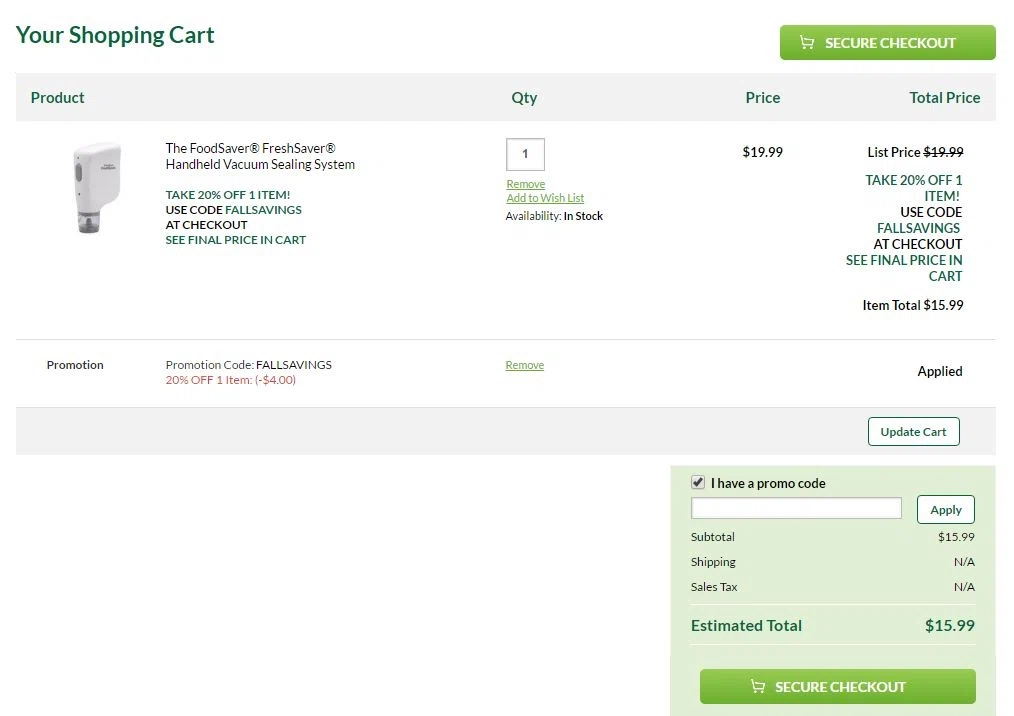Click the 'Applied' promotion status text
The image size is (1014, 716).
coord(940,371)
